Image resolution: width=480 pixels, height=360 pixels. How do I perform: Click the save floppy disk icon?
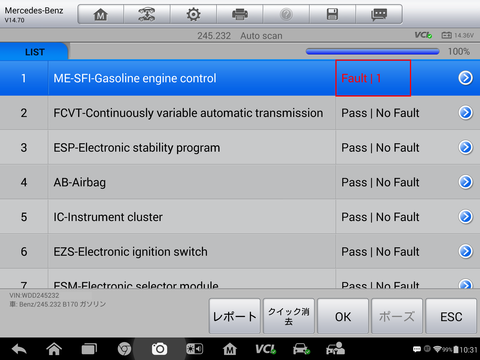point(332,14)
